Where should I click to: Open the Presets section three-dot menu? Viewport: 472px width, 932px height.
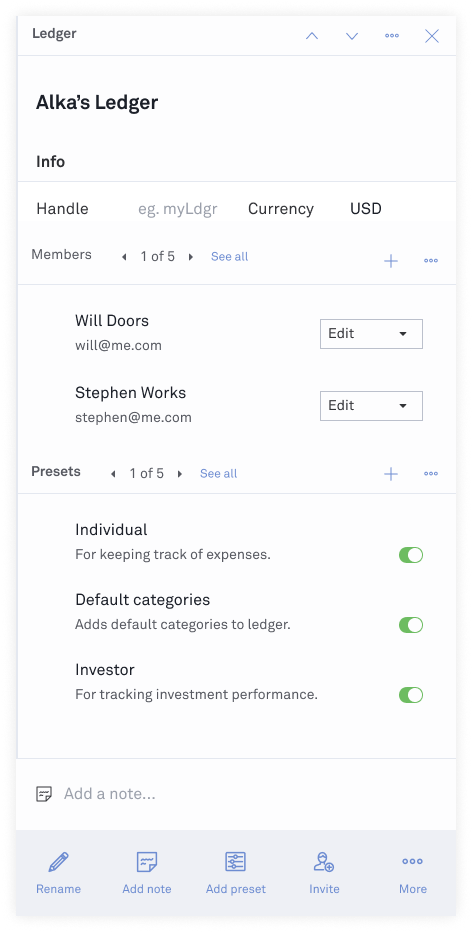click(x=431, y=474)
